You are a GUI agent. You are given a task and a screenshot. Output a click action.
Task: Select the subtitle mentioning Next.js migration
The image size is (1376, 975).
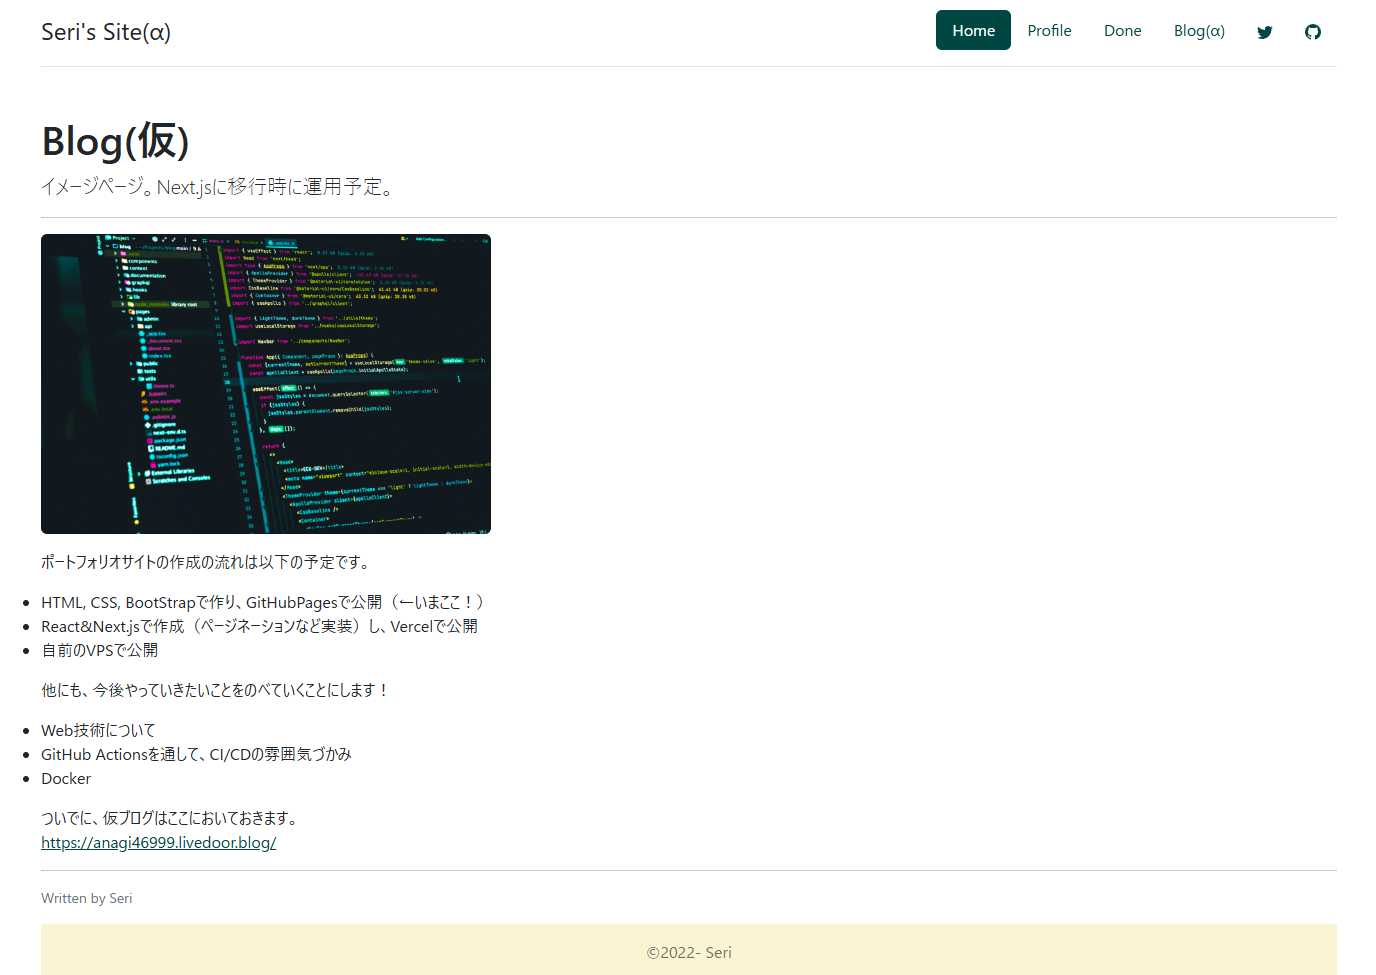[x=219, y=187]
